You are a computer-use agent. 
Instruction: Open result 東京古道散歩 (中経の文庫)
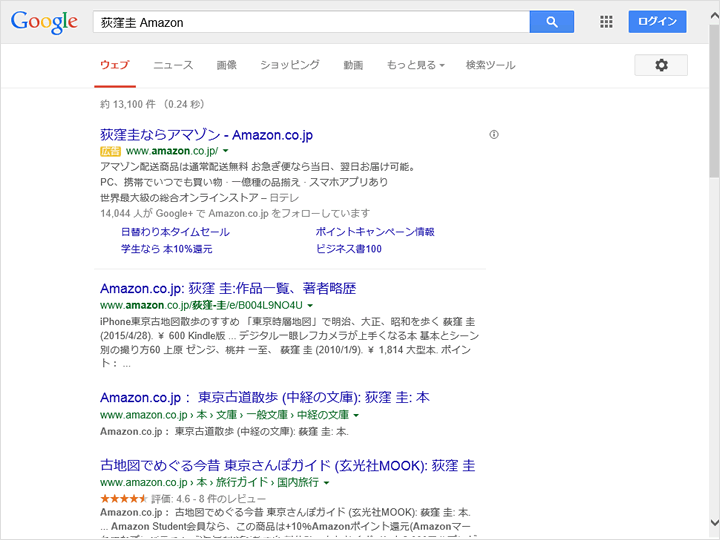264,397
